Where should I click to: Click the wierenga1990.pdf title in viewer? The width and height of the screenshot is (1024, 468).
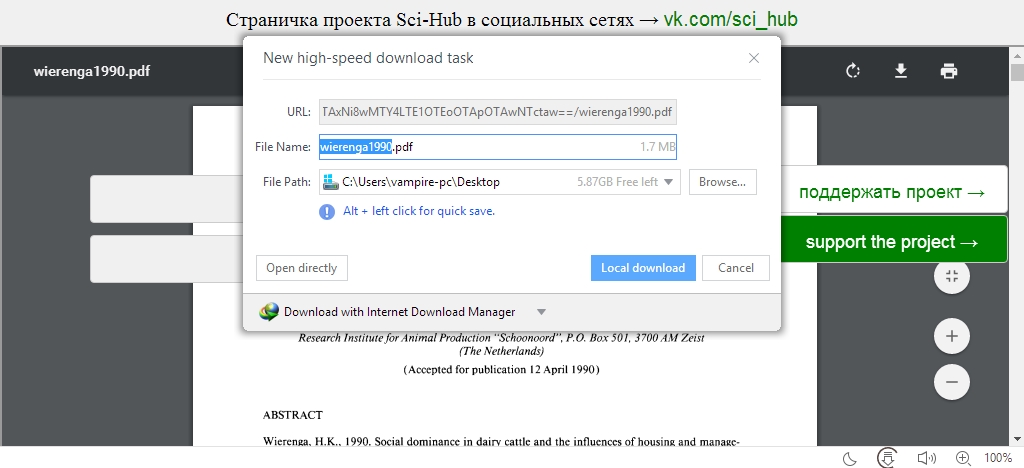pyautogui.click(x=91, y=71)
